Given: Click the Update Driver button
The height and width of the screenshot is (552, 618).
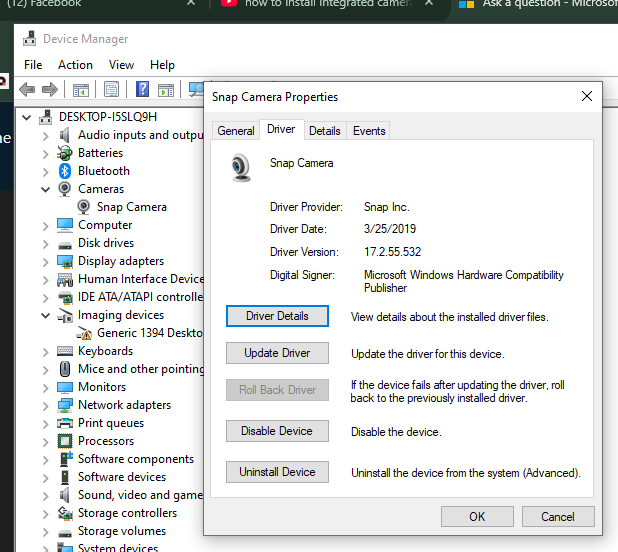Looking at the screenshot, I should (x=277, y=353).
